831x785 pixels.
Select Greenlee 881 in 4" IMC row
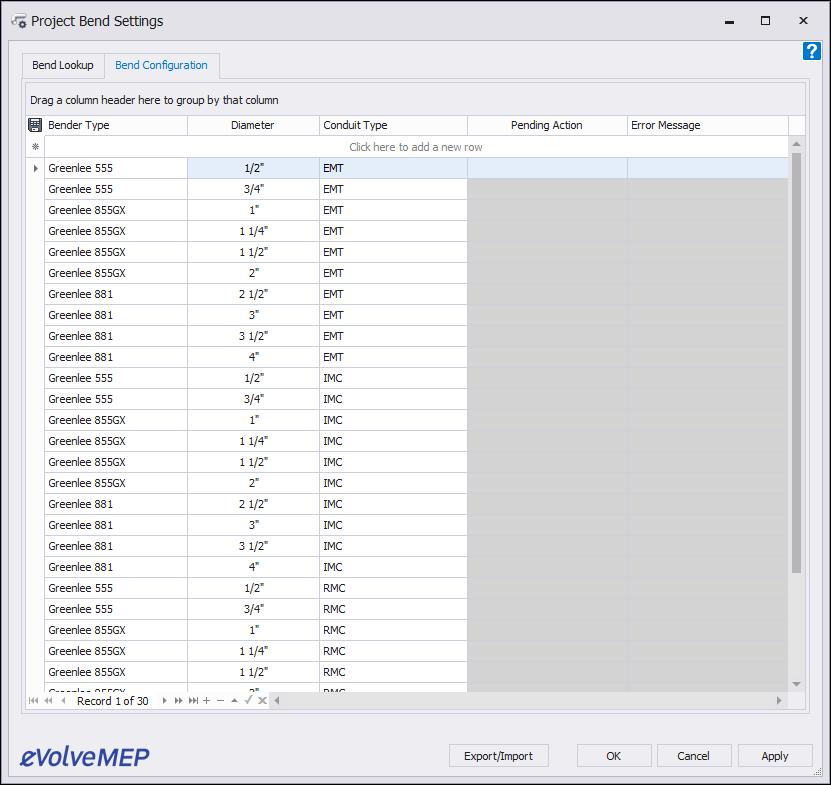(116, 567)
